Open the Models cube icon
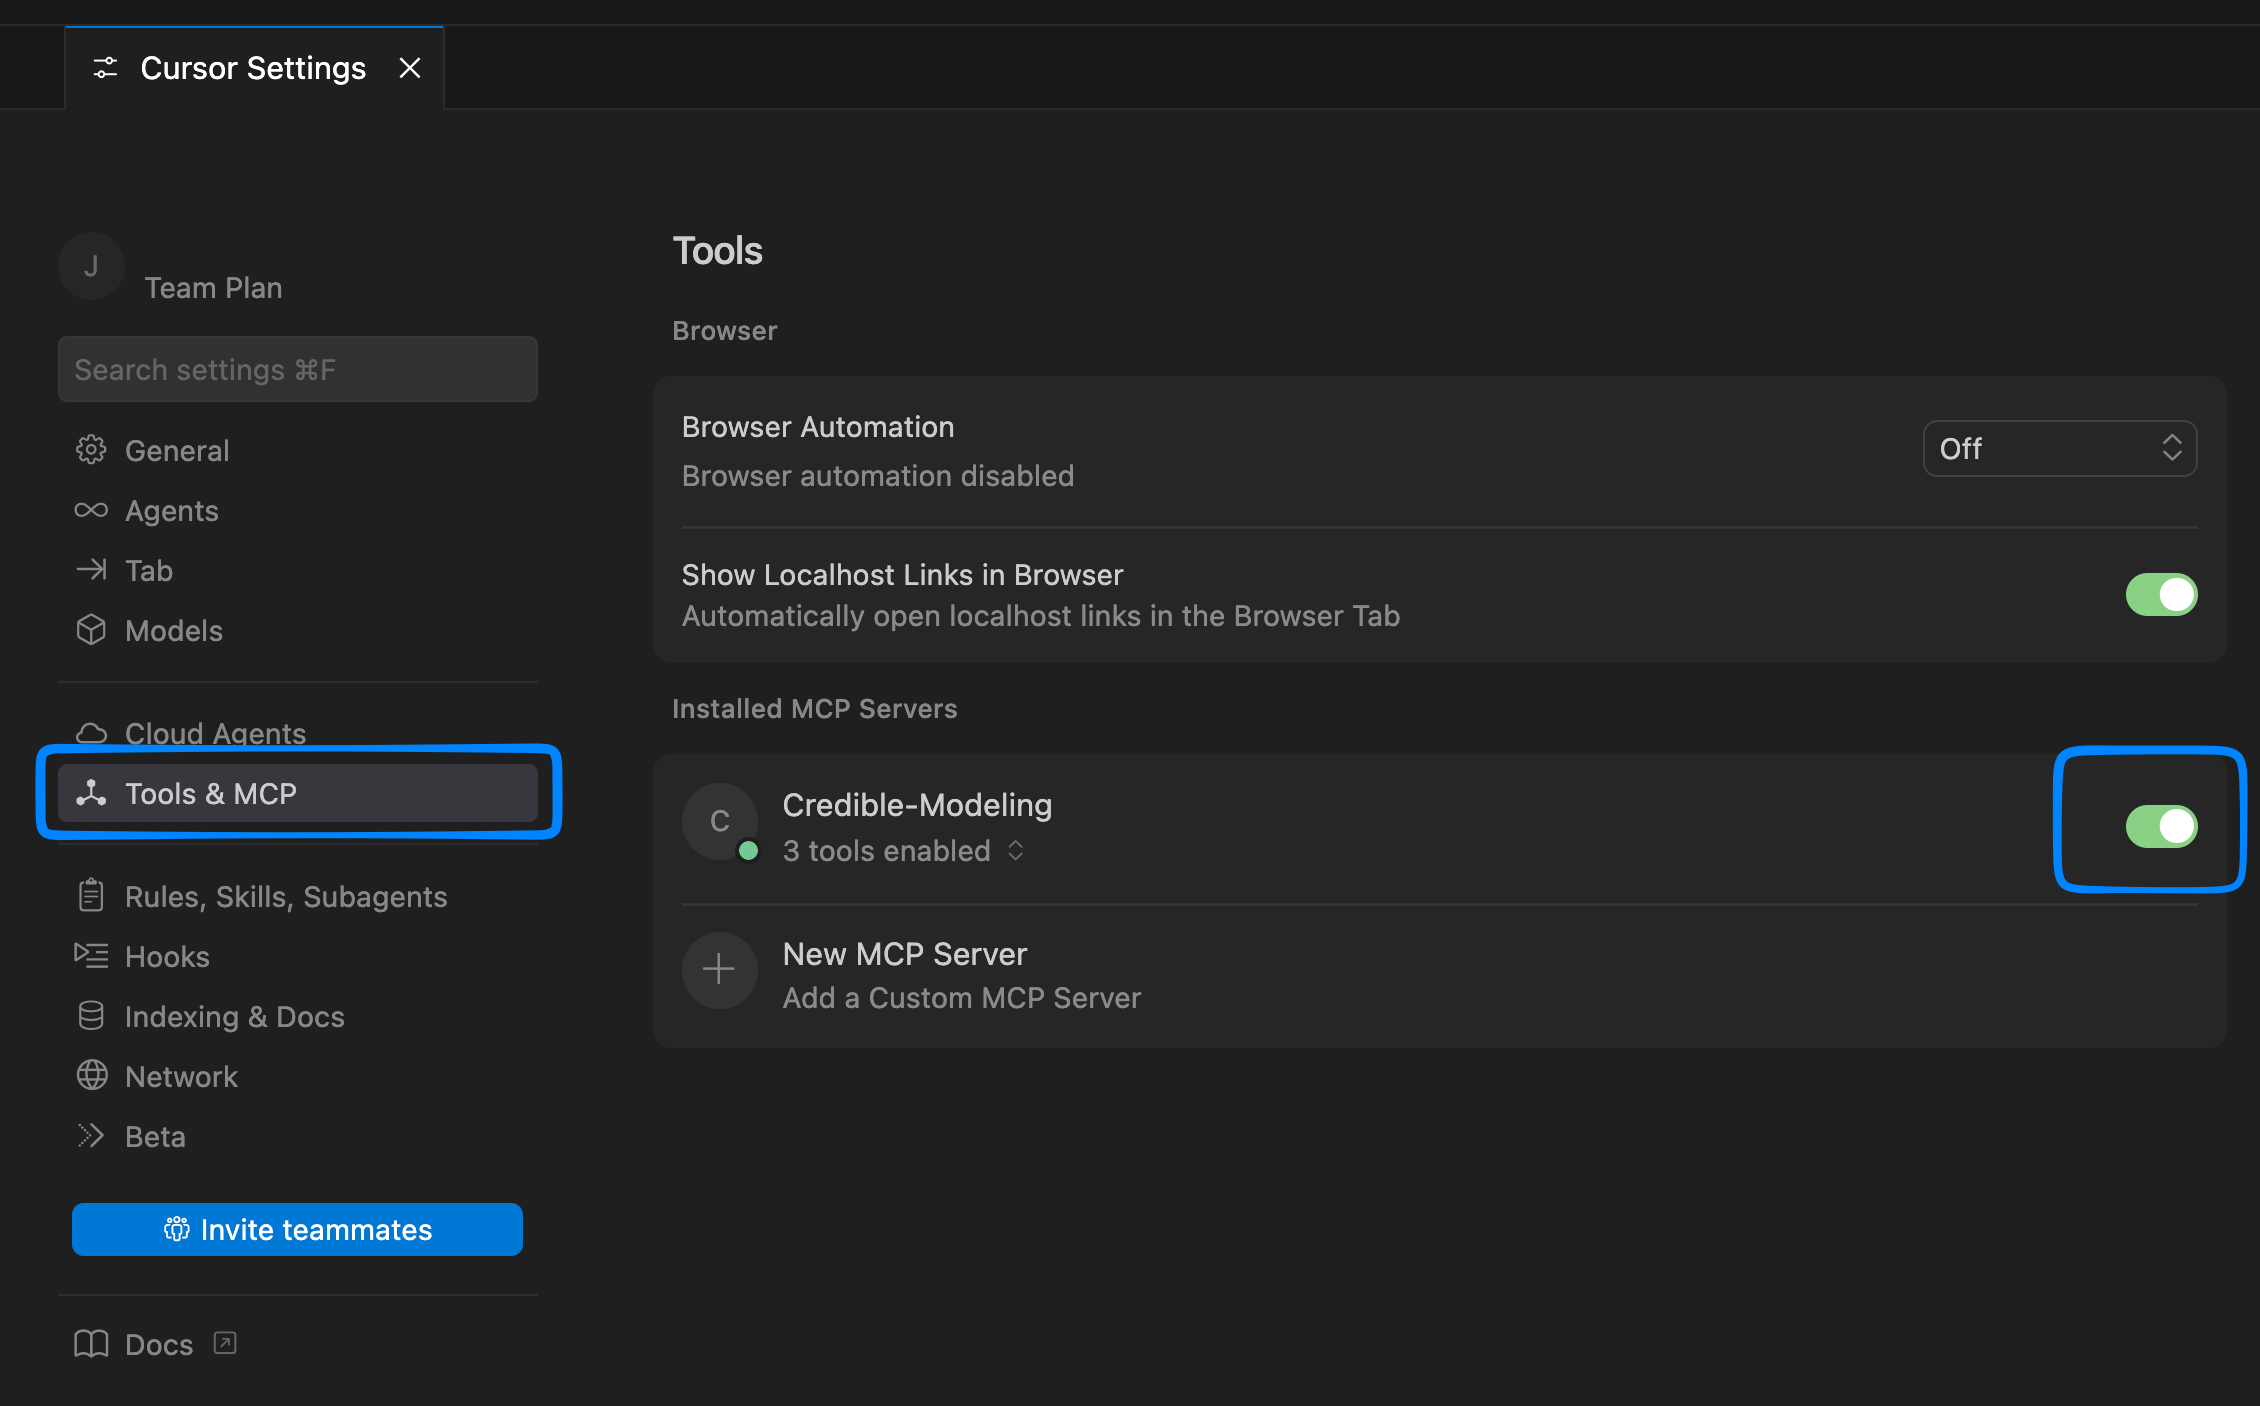This screenshot has height=1406, width=2260. point(91,630)
